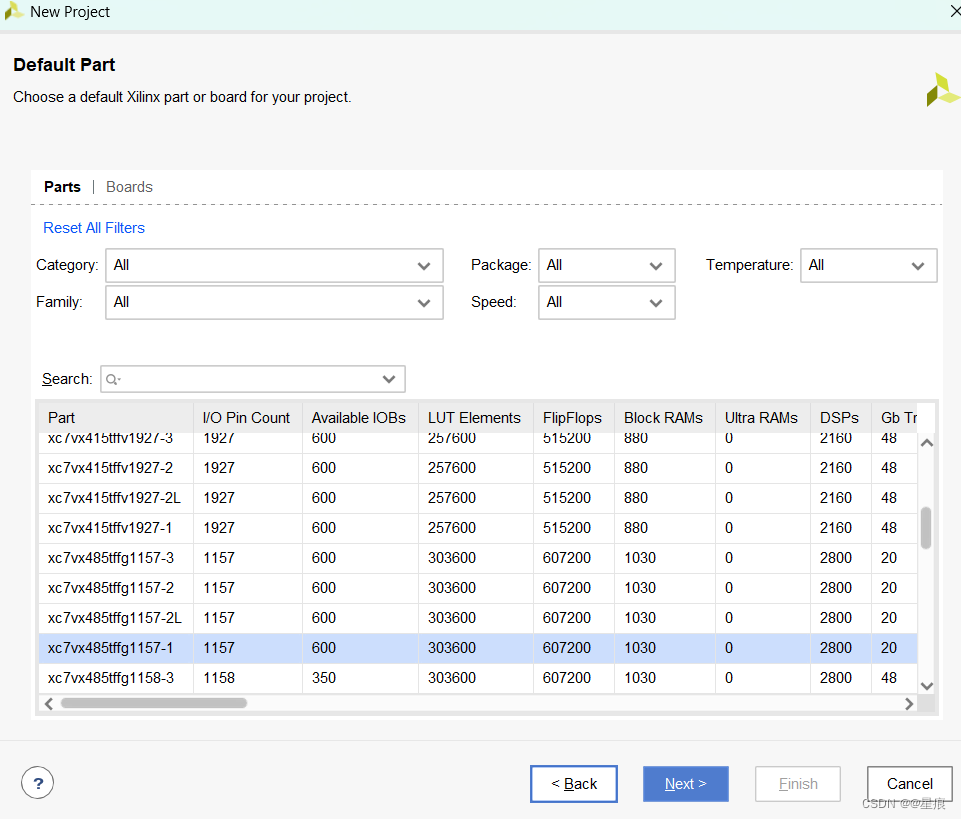Expand the Search history dropdown arrow
Screen dimensions: 961x819
[389, 379]
